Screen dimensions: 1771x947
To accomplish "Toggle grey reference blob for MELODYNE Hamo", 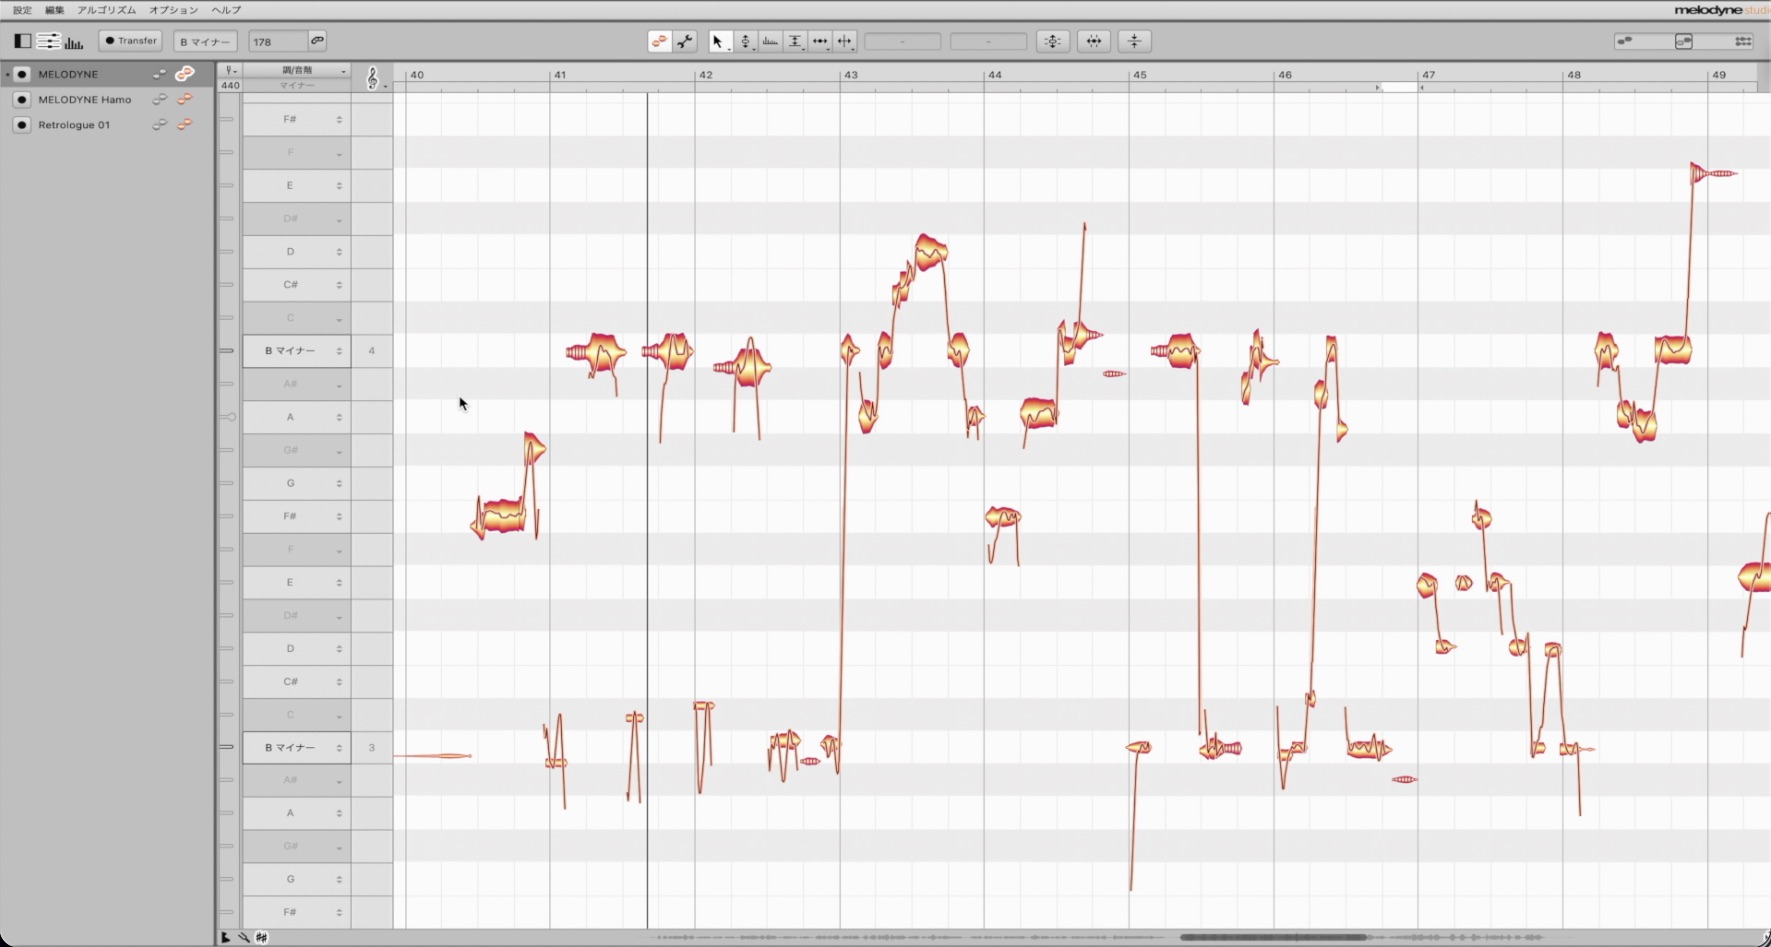I will click(159, 99).
